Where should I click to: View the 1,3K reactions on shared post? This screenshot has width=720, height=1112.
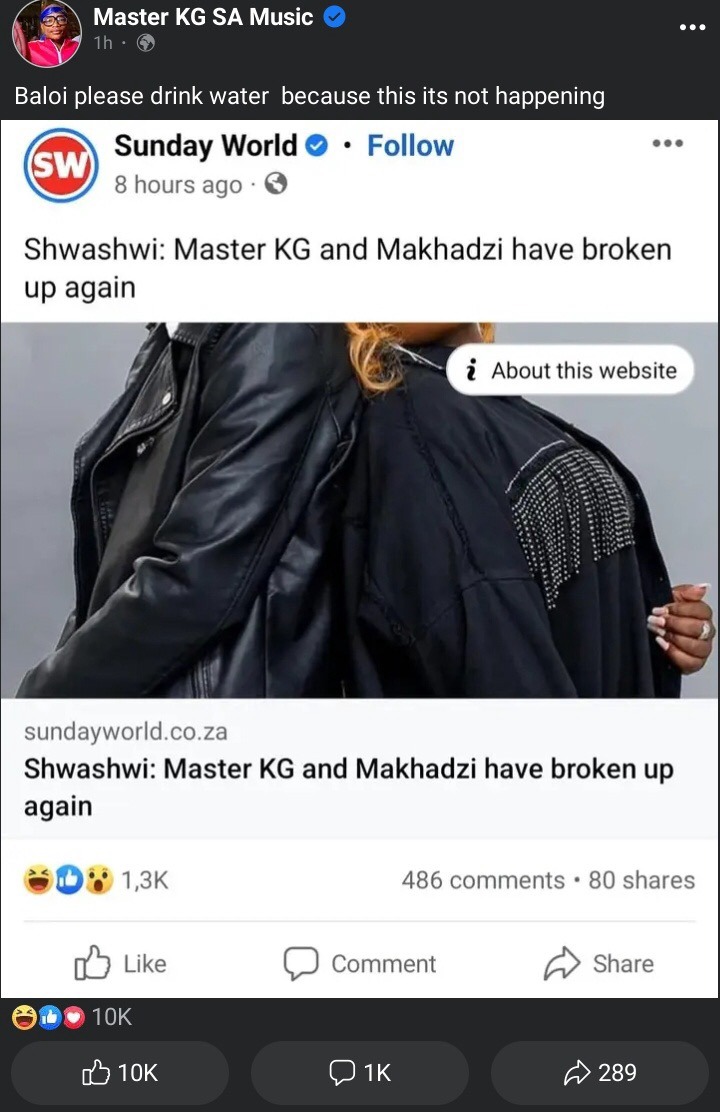coord(96,880)
